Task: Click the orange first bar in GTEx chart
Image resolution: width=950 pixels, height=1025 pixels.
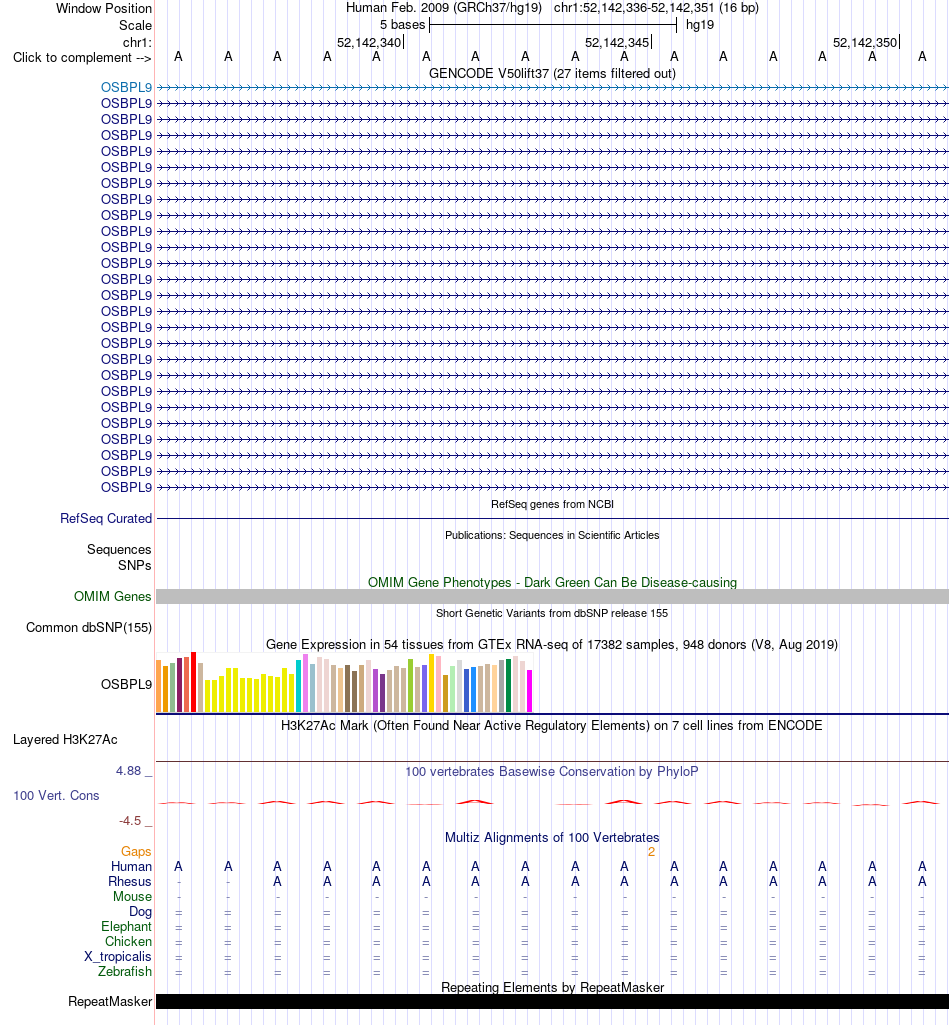Action: [x=159, y=686]
